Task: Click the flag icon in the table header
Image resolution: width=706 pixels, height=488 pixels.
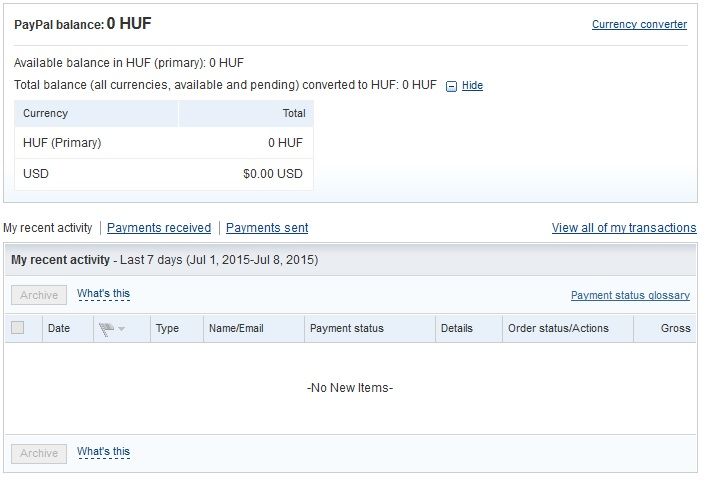Action: 106,328
